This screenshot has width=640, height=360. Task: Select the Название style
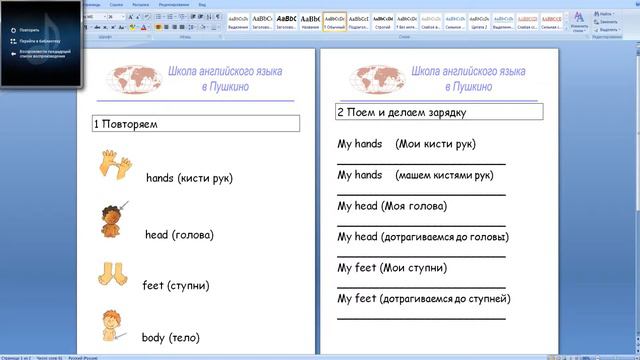click(310, 22)
